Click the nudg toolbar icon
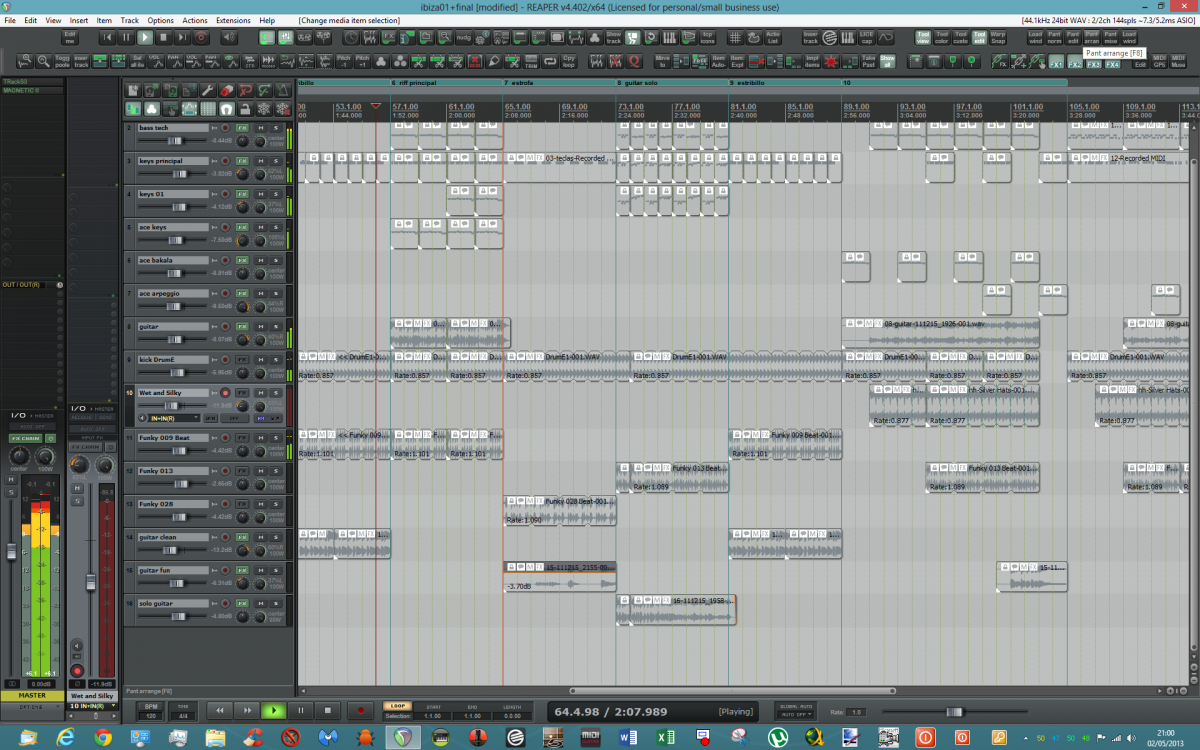The width and height of the screenshot is (1200, 750). pyautogui.click(x=463, y=37)
